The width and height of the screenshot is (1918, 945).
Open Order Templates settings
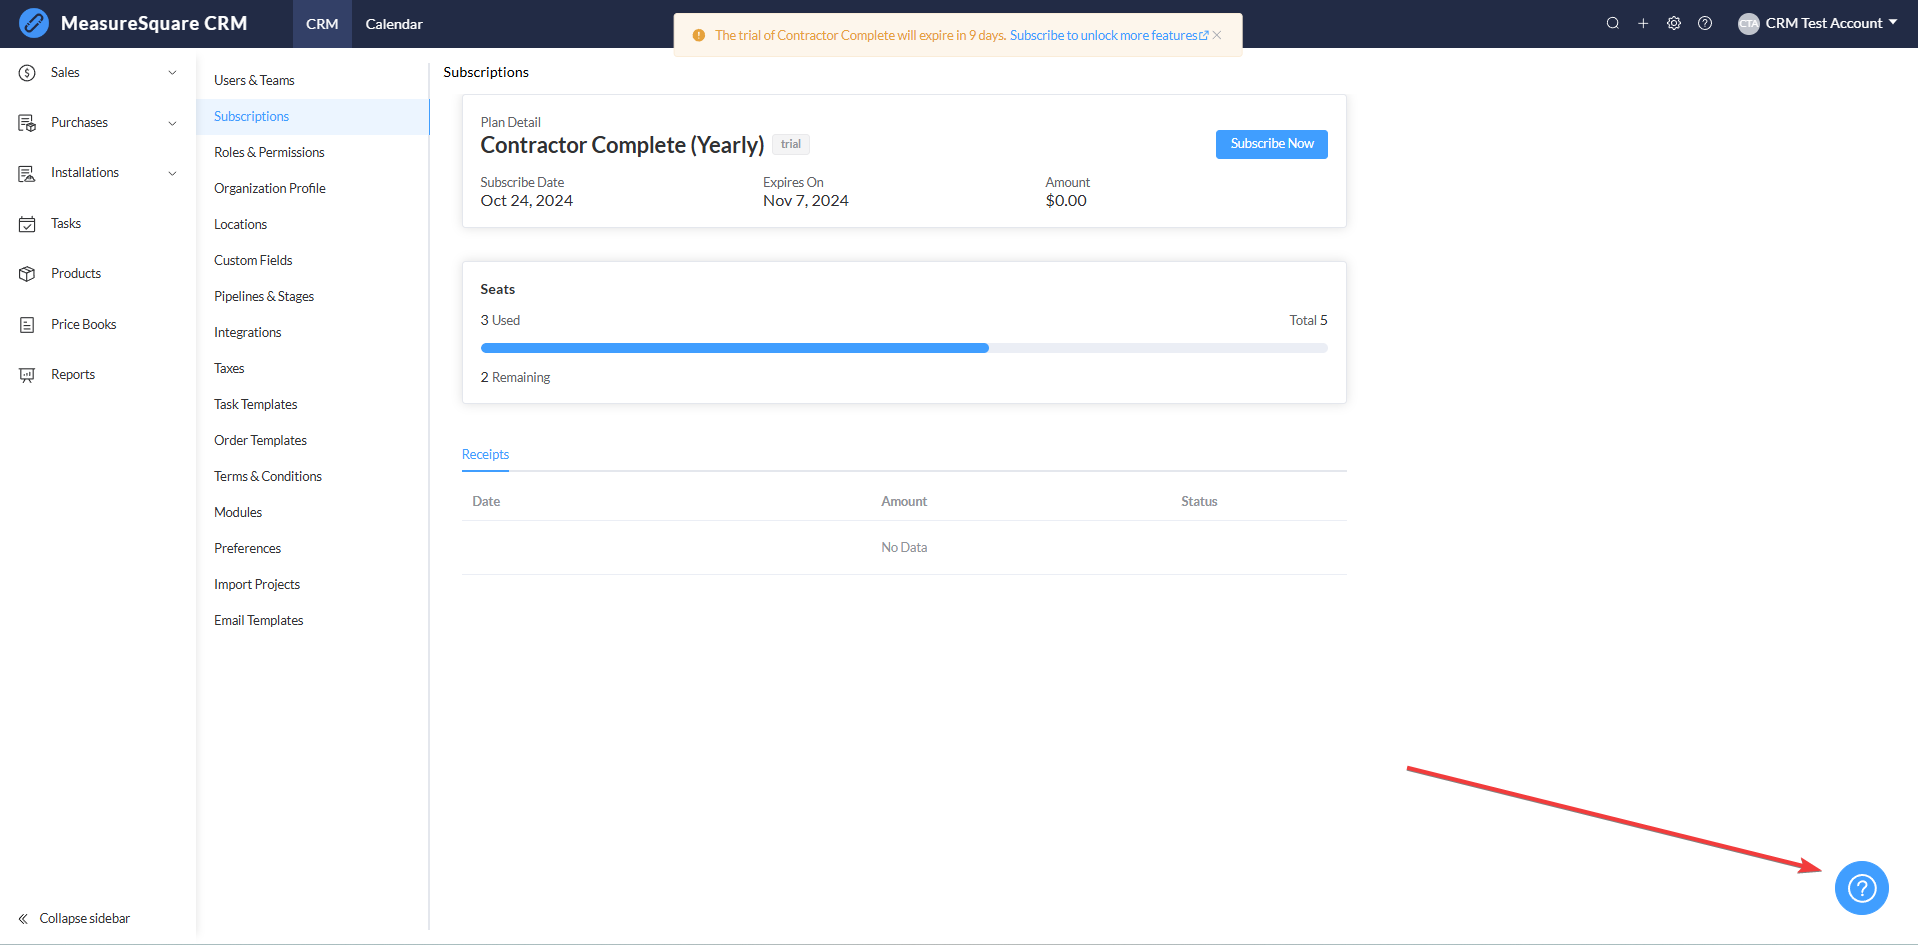(313, 441)
